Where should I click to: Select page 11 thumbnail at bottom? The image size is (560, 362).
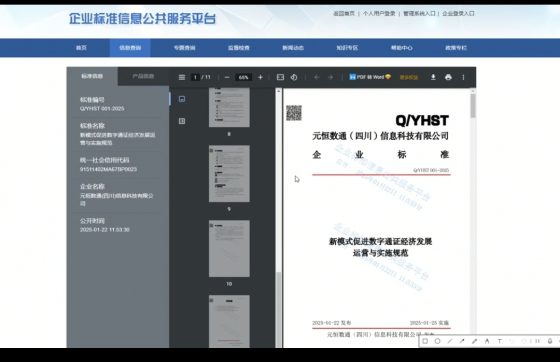[229, 321]
